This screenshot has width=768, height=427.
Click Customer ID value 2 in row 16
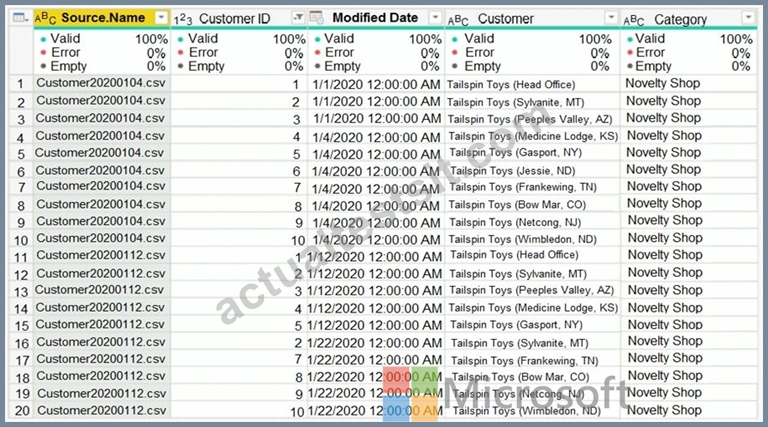[x=298, y=343]
